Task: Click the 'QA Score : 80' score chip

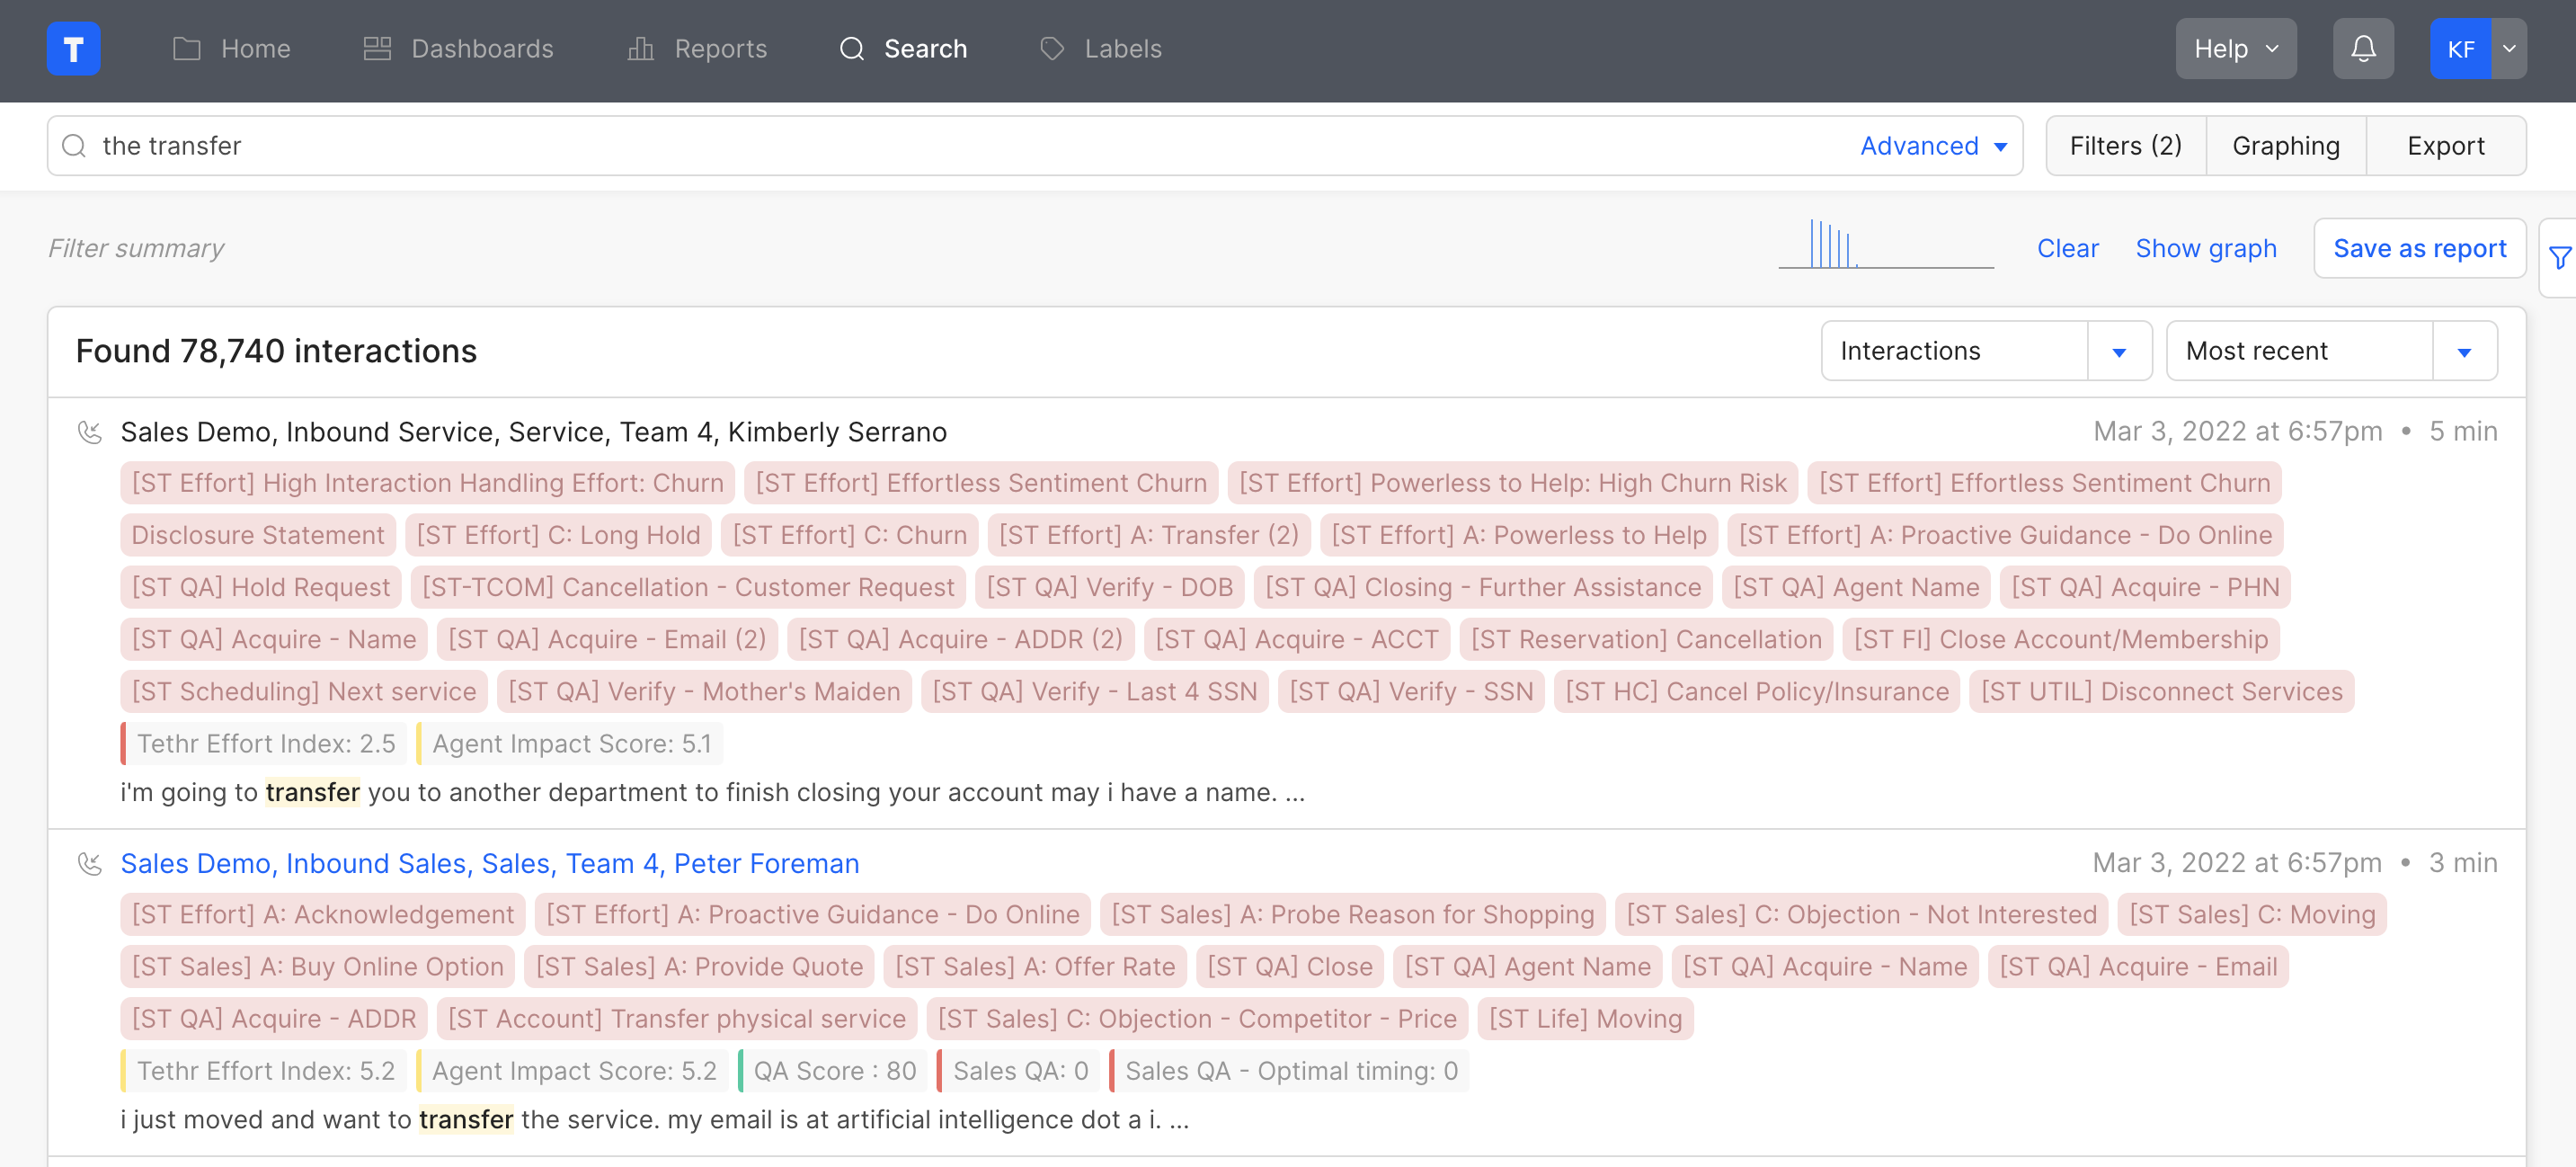Action: point(833,1070)
